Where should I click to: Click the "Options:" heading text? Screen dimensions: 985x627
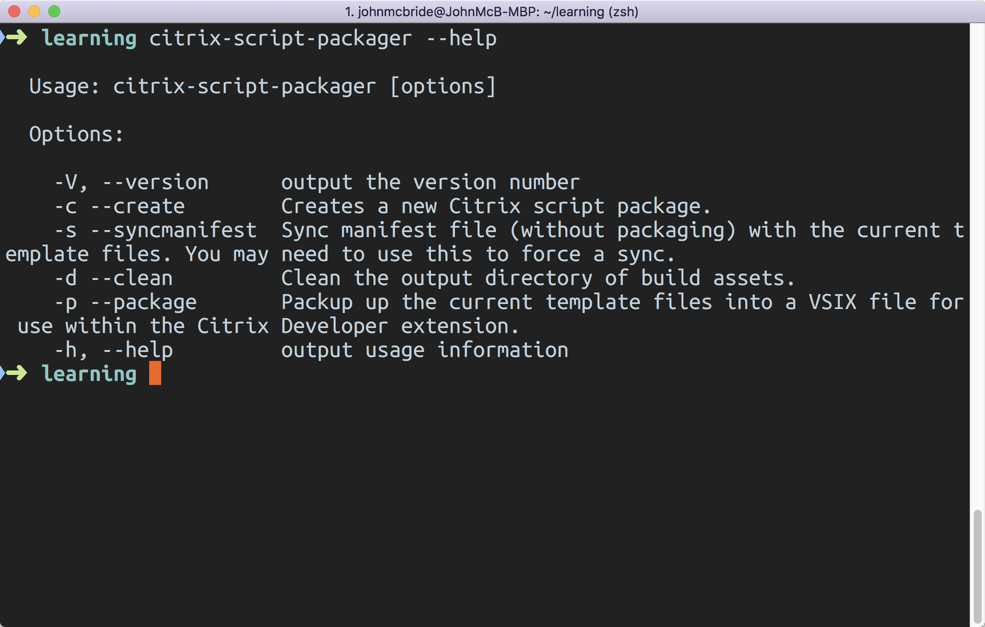[76, 134]
